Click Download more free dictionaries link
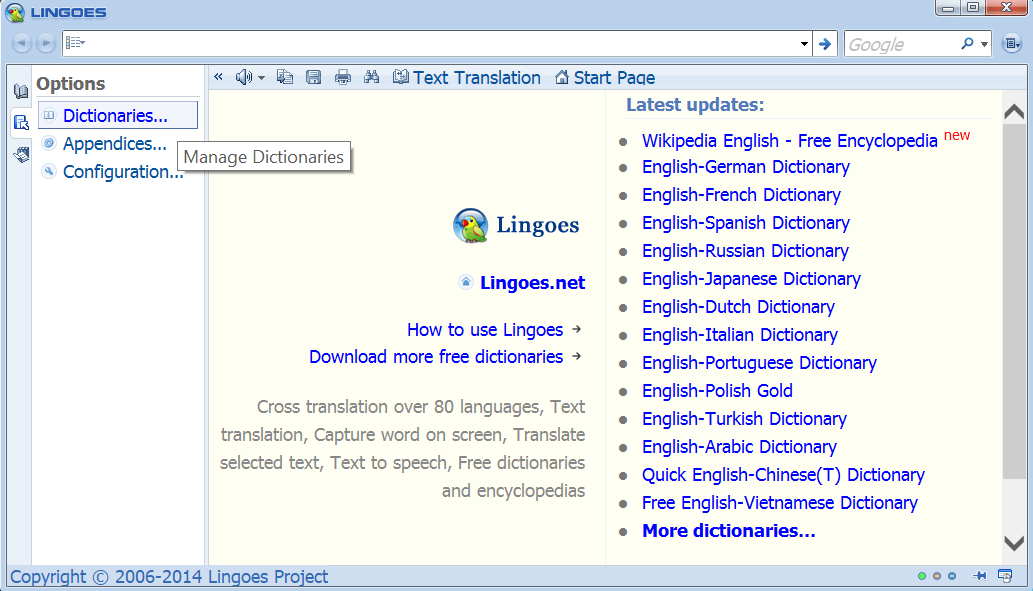Image resolution: width=1033 pixels, height=591 pixels. pyautogui.click(x=436, y=356)
